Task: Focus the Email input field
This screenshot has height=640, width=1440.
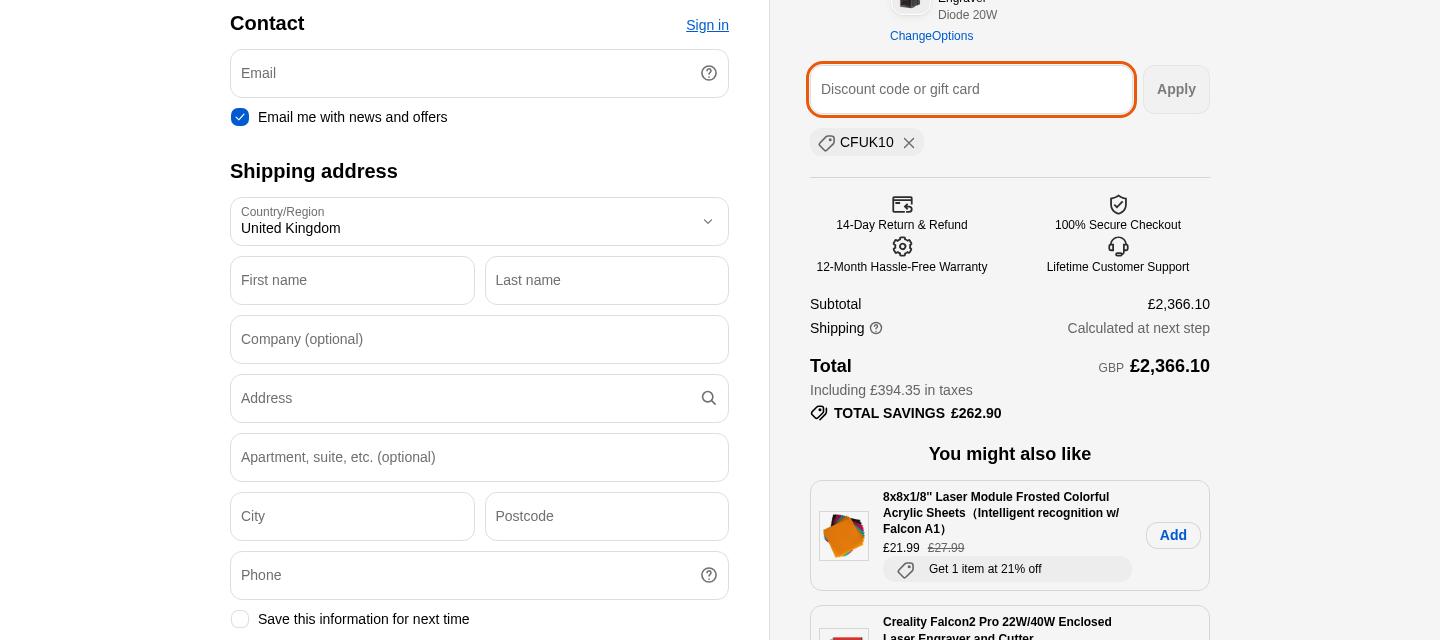Action: pos(479,73)
